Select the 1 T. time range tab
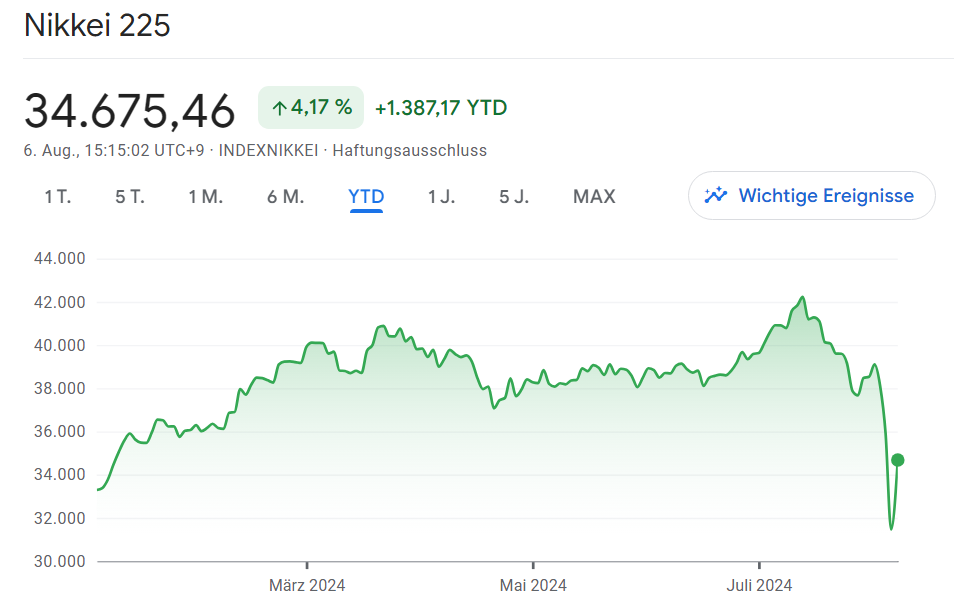 (58, 196)
